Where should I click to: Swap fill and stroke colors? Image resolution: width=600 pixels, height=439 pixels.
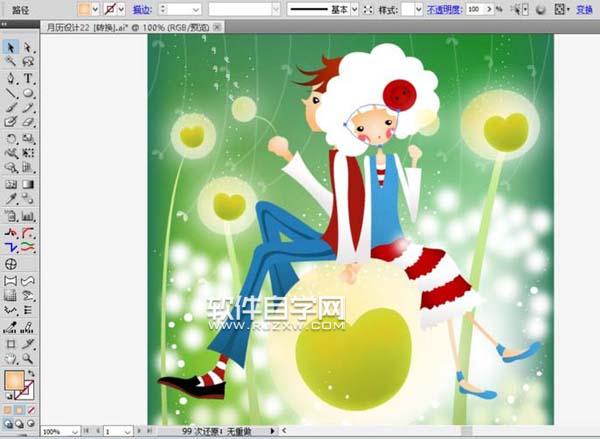click(31, 373)
